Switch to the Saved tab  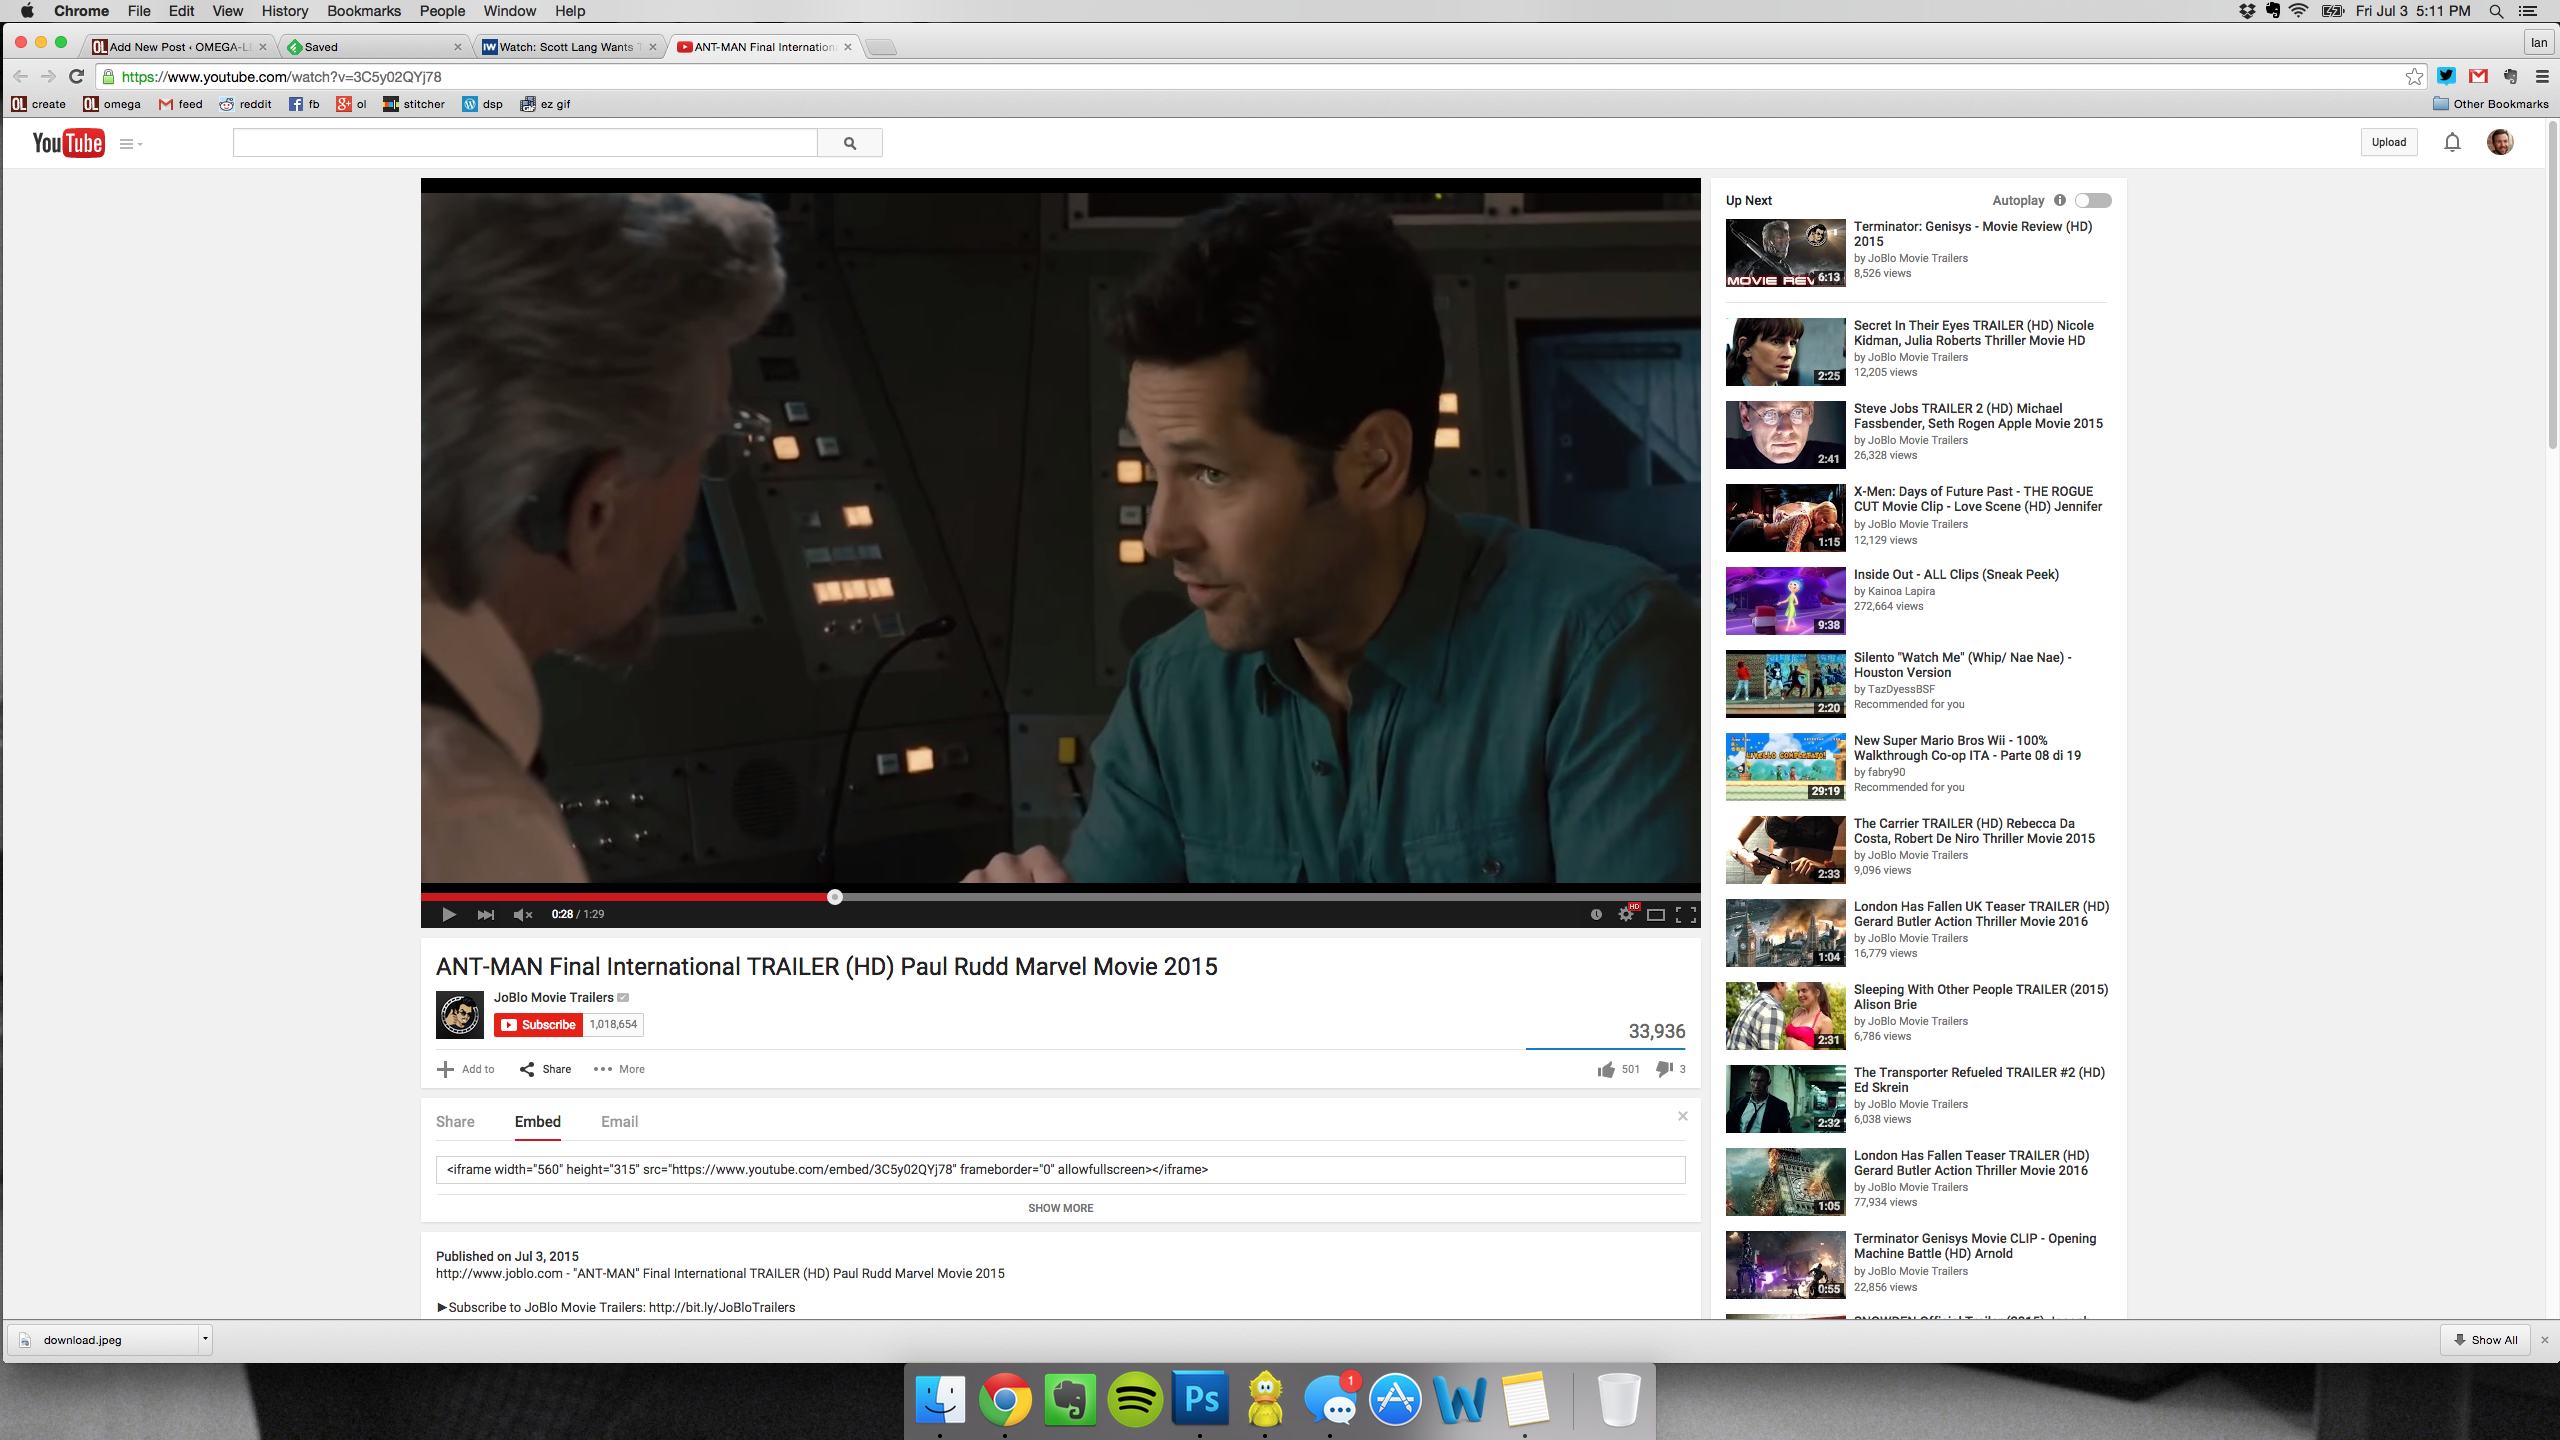375,47
